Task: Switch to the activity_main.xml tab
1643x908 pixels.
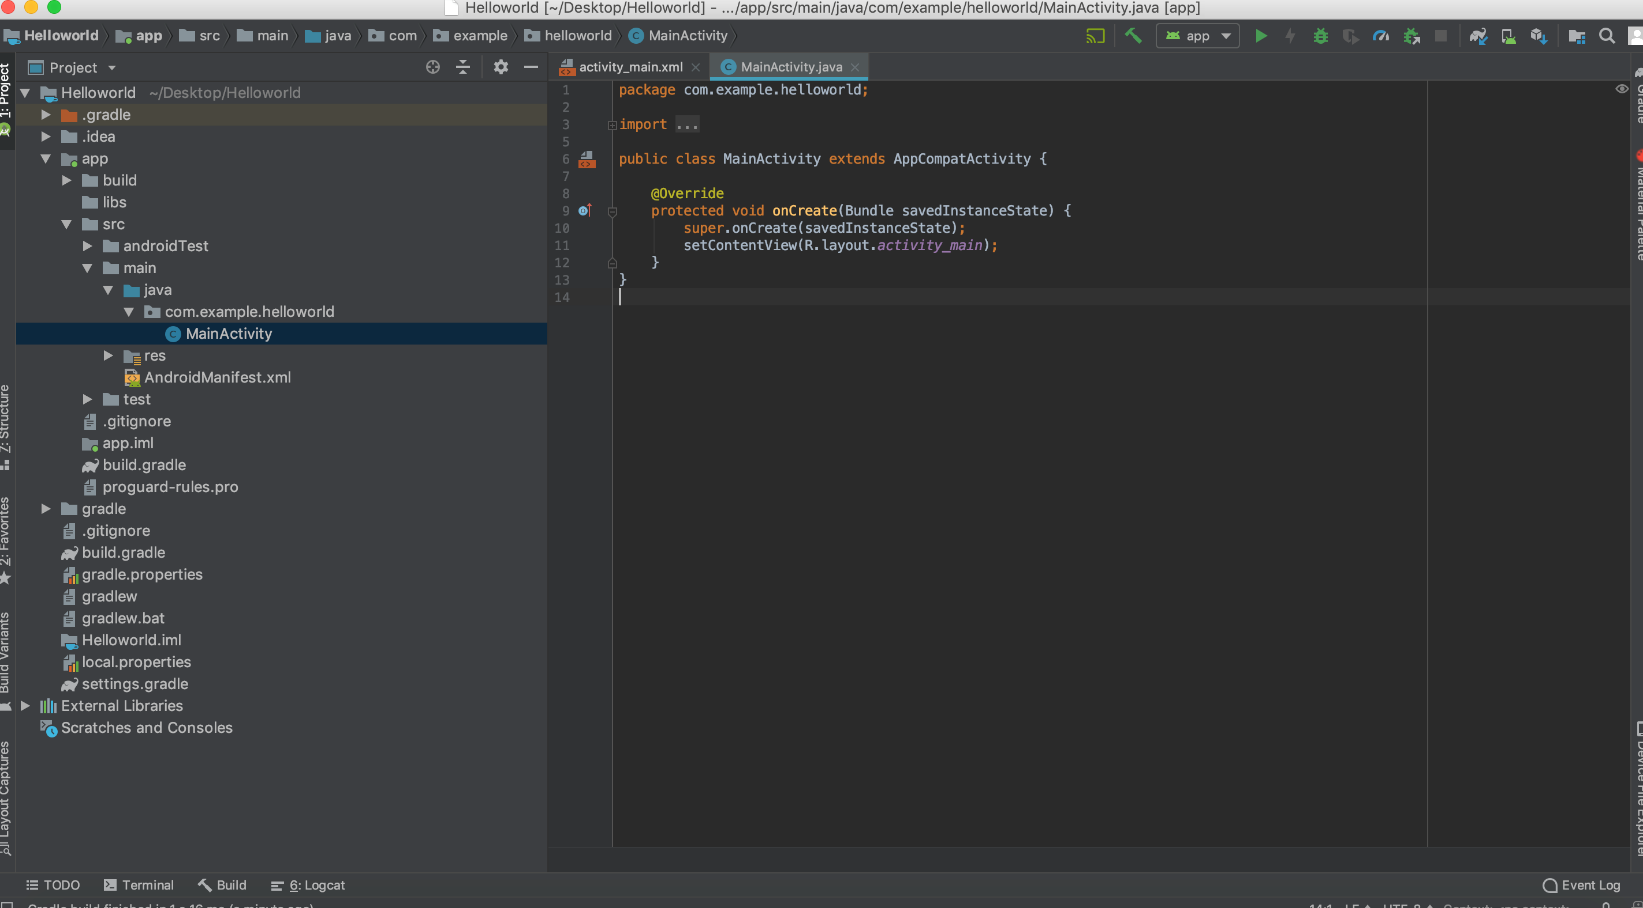Action: pos(630,67)
